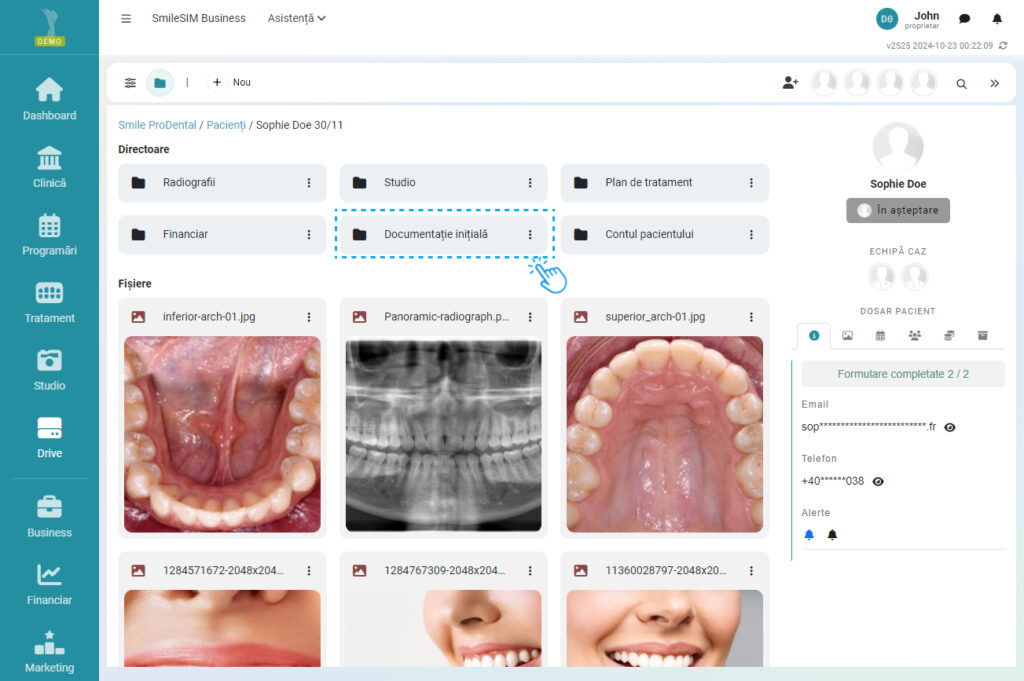Viewport: 1024px width, 681px height.
Task: Expand the double-chevron panel toggle
Action: tap(994, 84)
